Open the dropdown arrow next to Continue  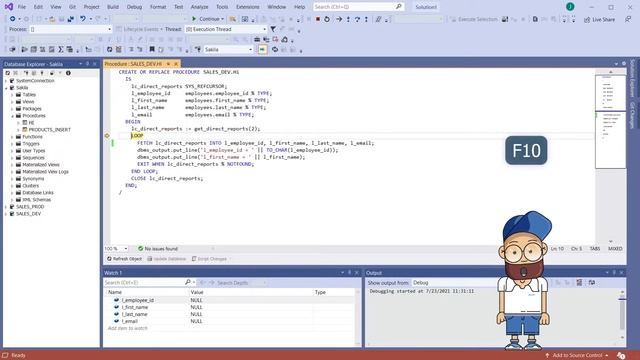point(222,19)
